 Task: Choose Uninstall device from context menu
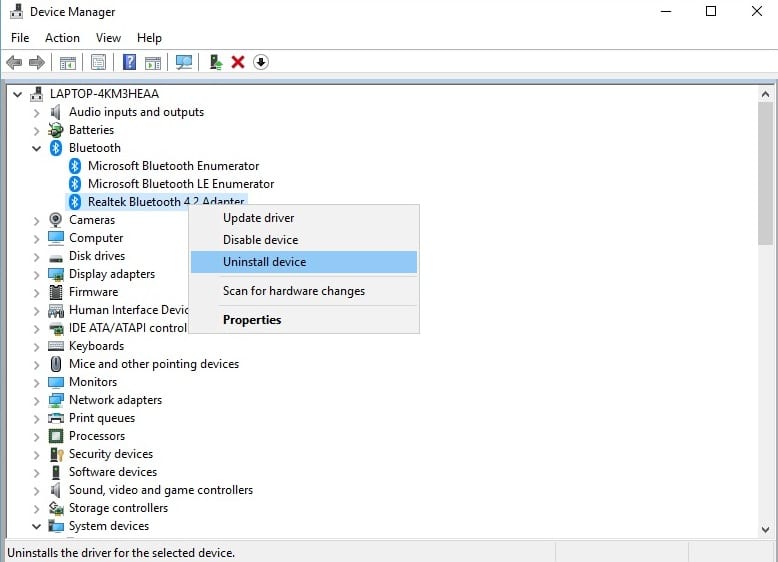[264, 262]
